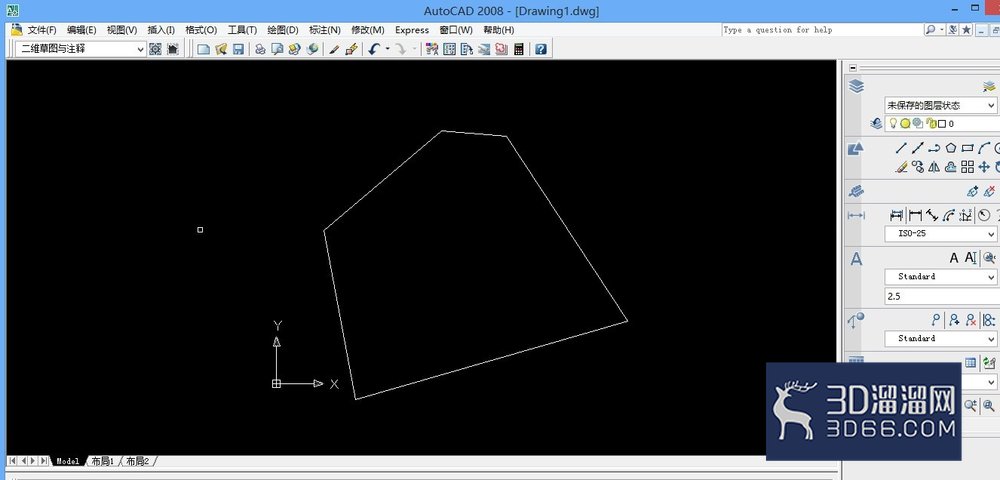Click the 3D DWF globe icon
Image resolution: width=1000 pixels, height=480 pixels.
coord(312,49)
